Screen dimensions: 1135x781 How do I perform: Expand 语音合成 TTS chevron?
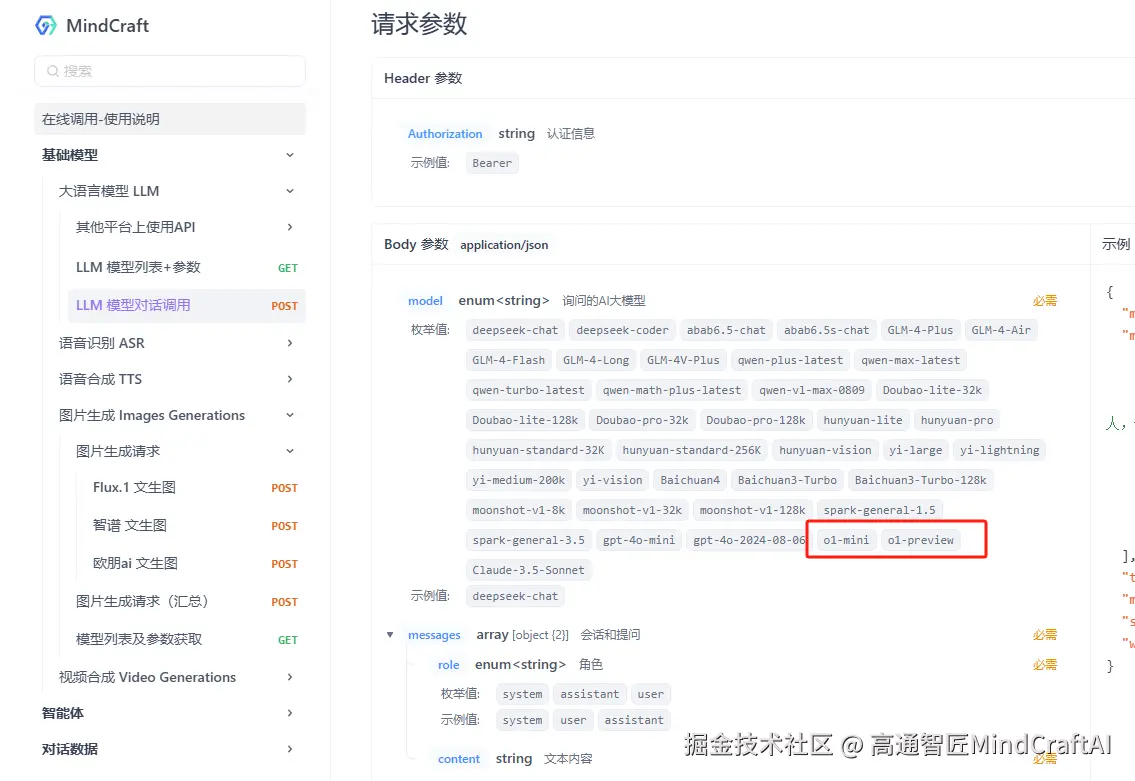coord(290,379)
